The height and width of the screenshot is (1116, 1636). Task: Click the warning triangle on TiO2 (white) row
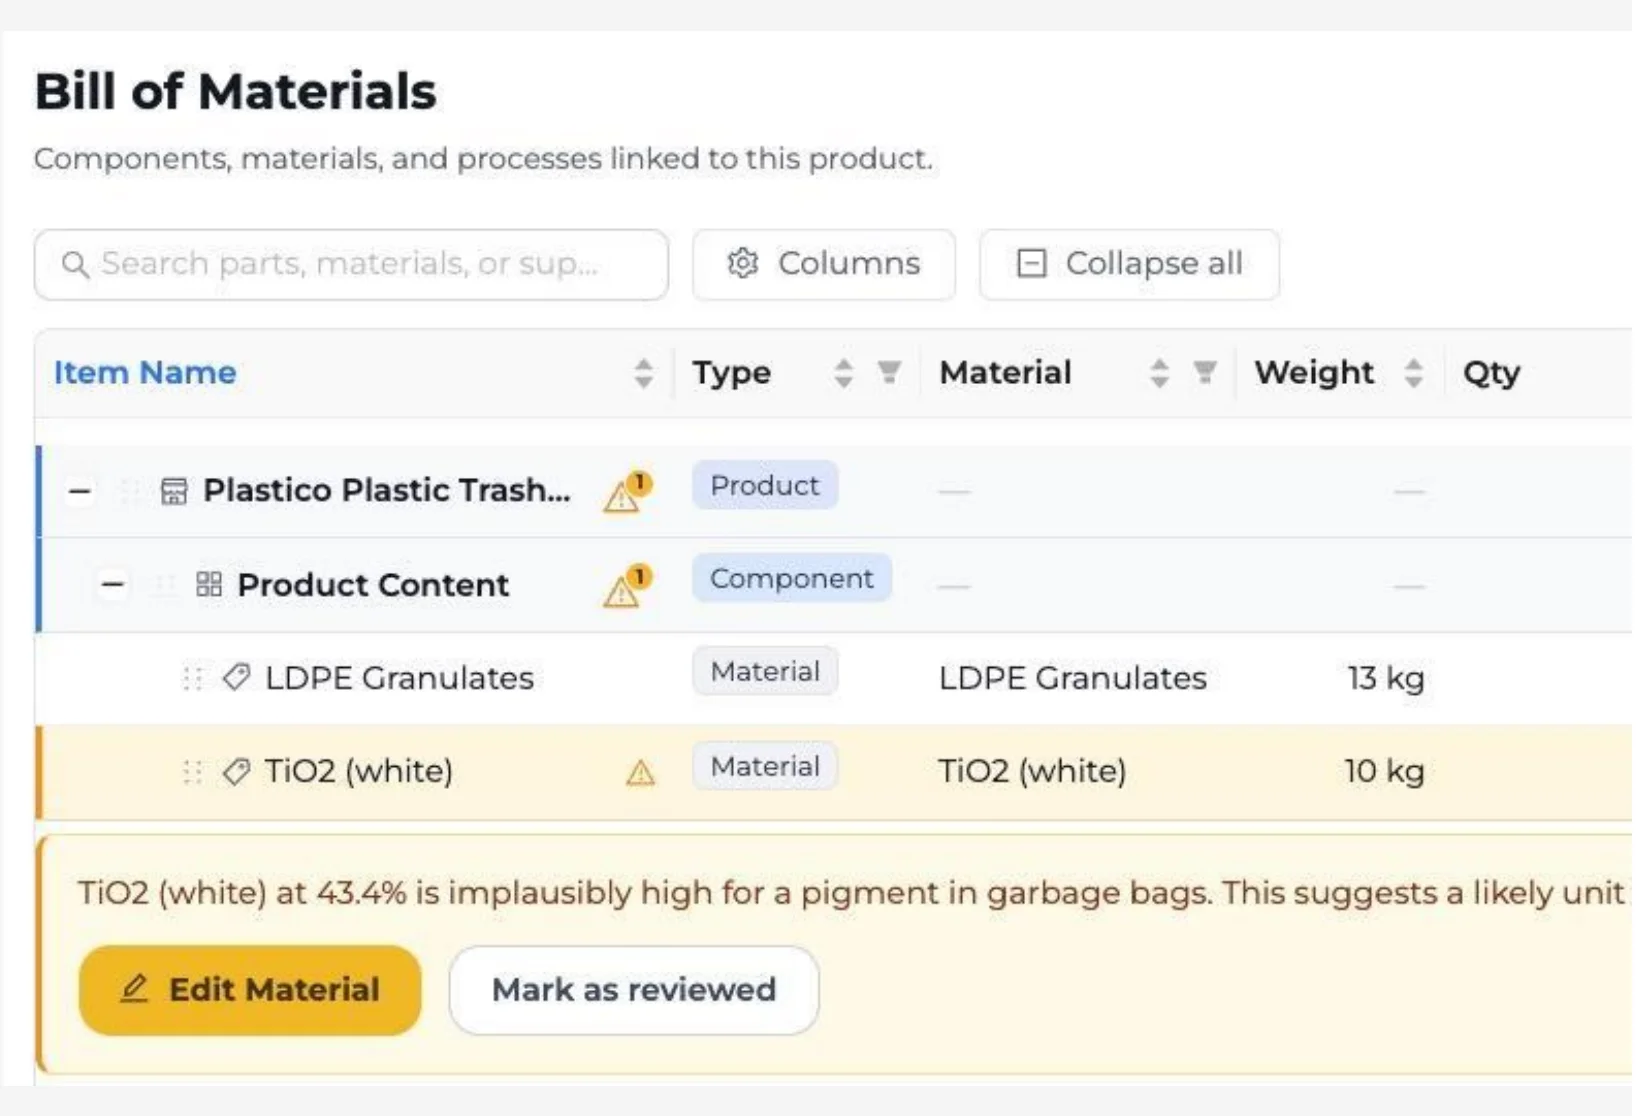(640, 772)
